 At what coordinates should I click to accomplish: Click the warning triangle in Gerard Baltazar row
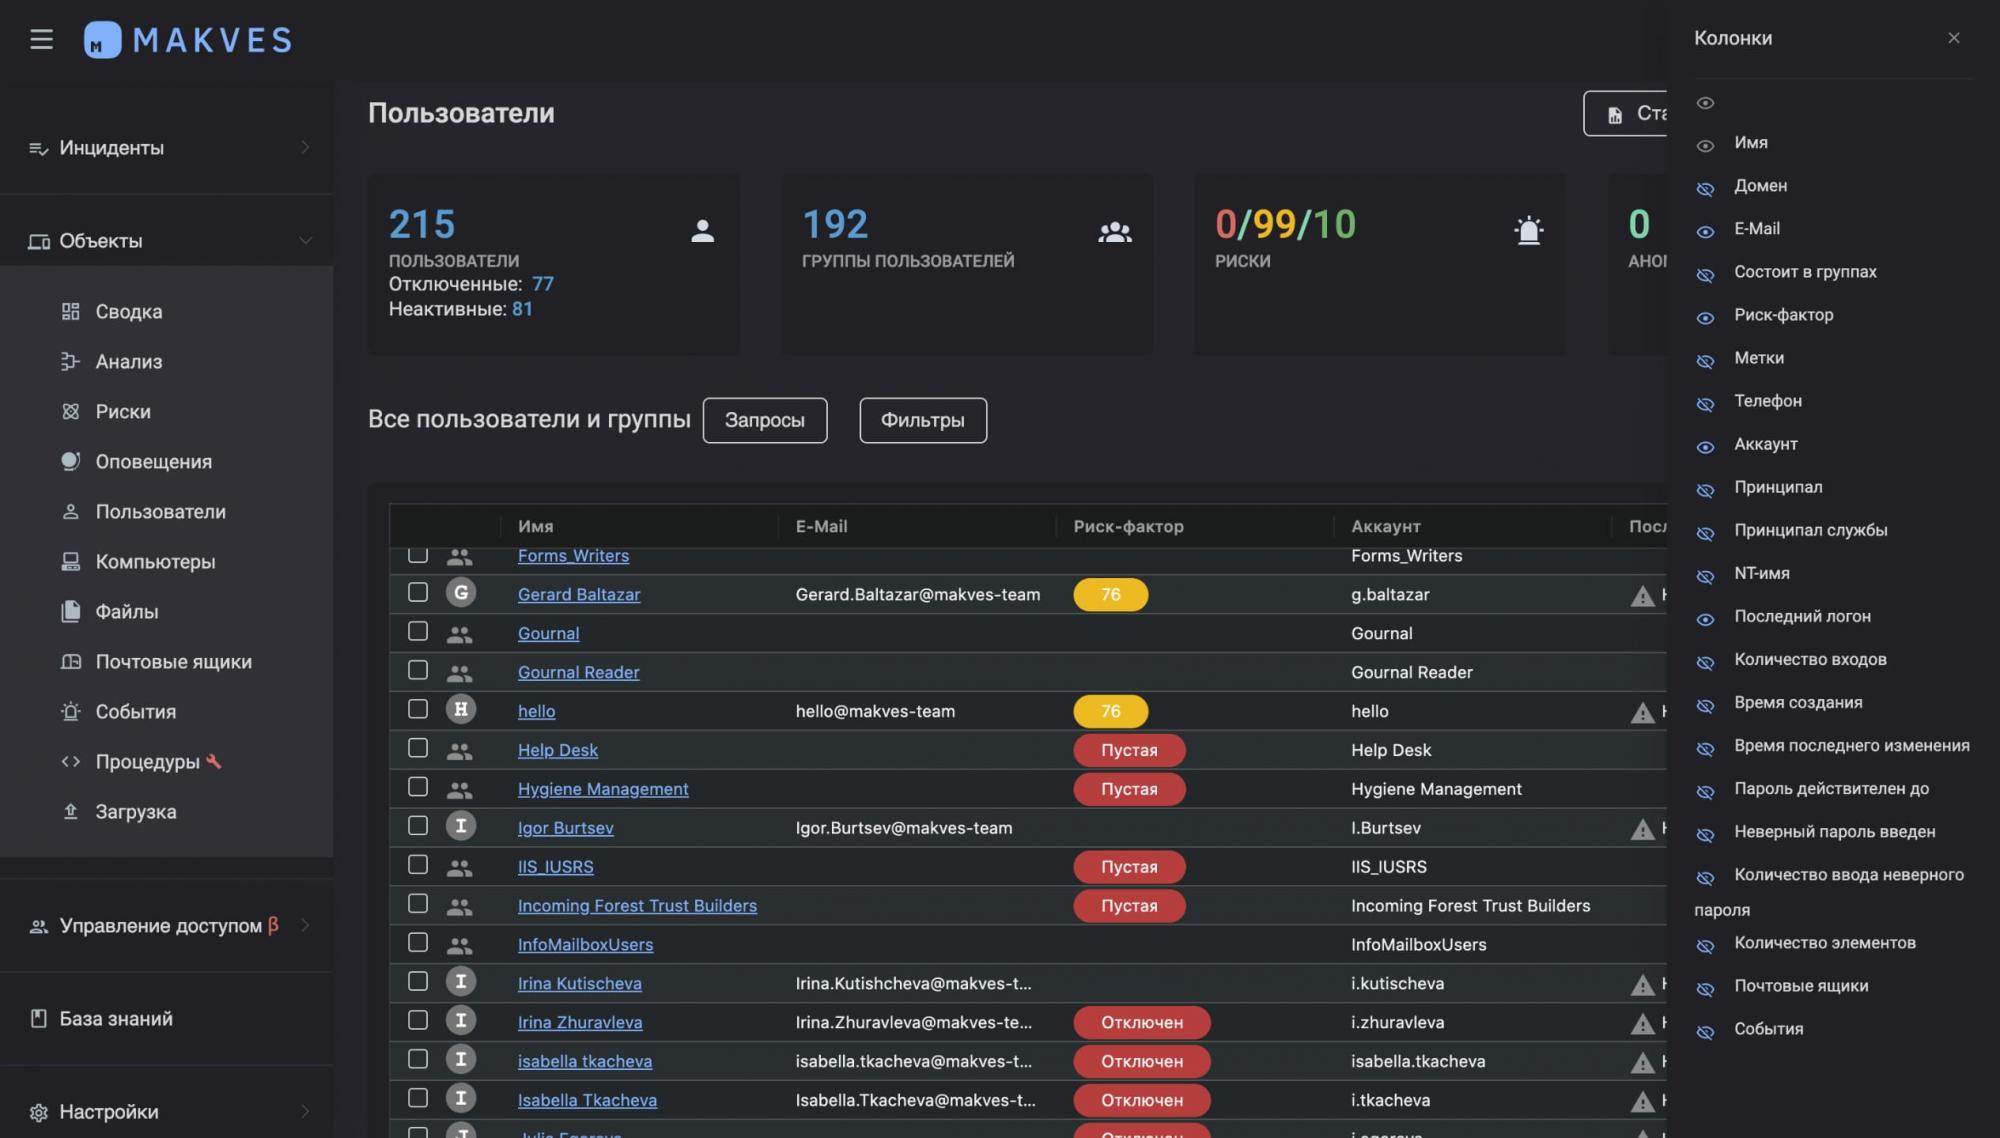coord(1642,596)
